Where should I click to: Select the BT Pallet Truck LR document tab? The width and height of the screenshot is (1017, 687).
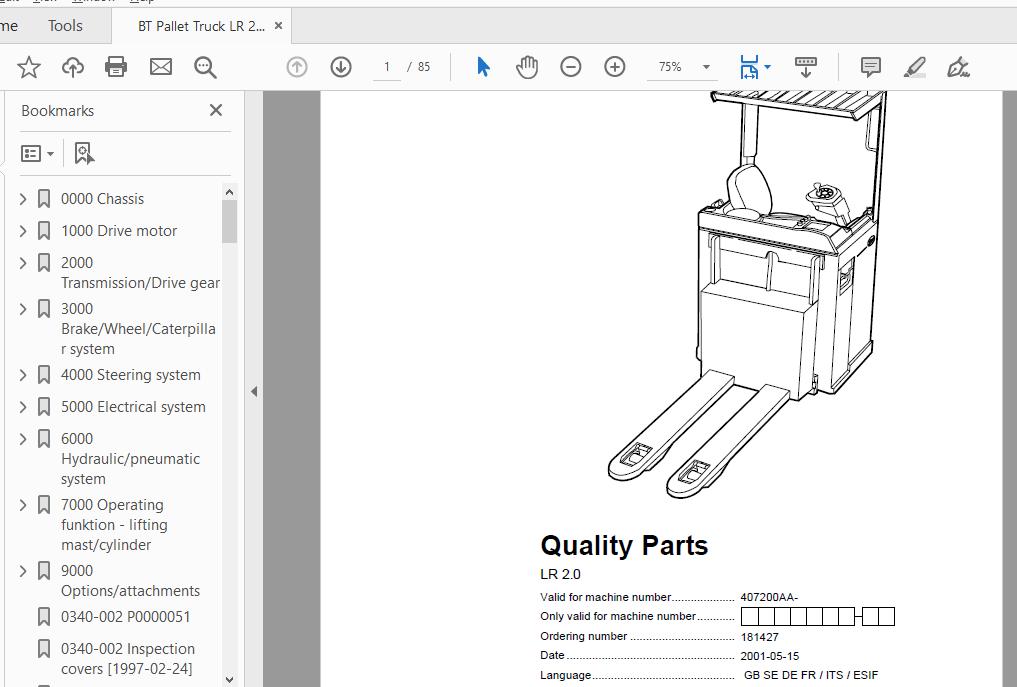coord(201,26)
